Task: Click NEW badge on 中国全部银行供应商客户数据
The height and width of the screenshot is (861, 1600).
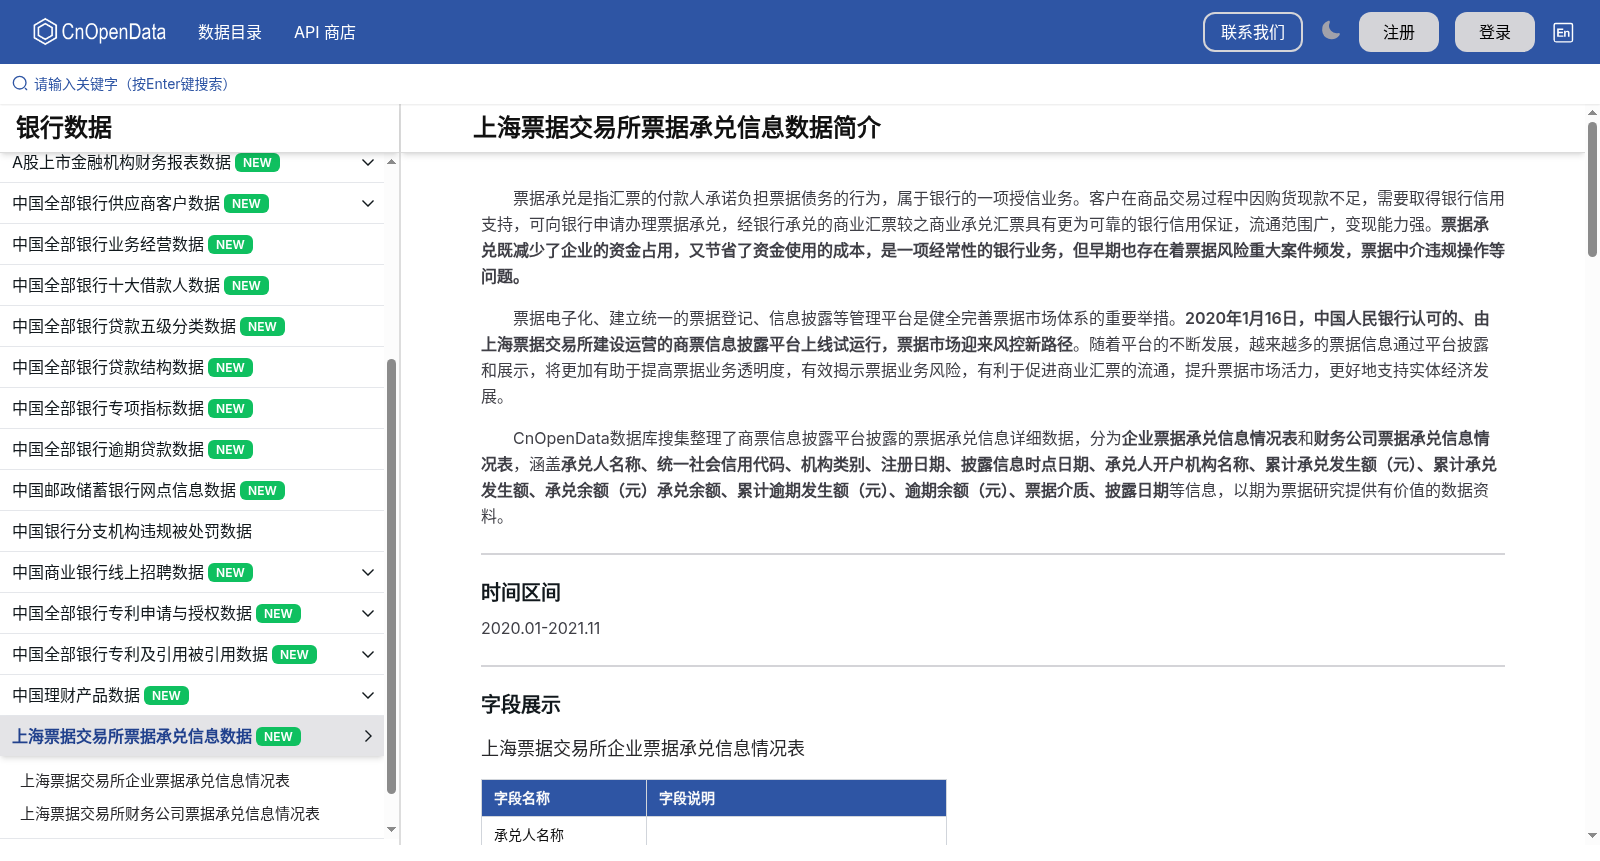Action: coord(246,204)
